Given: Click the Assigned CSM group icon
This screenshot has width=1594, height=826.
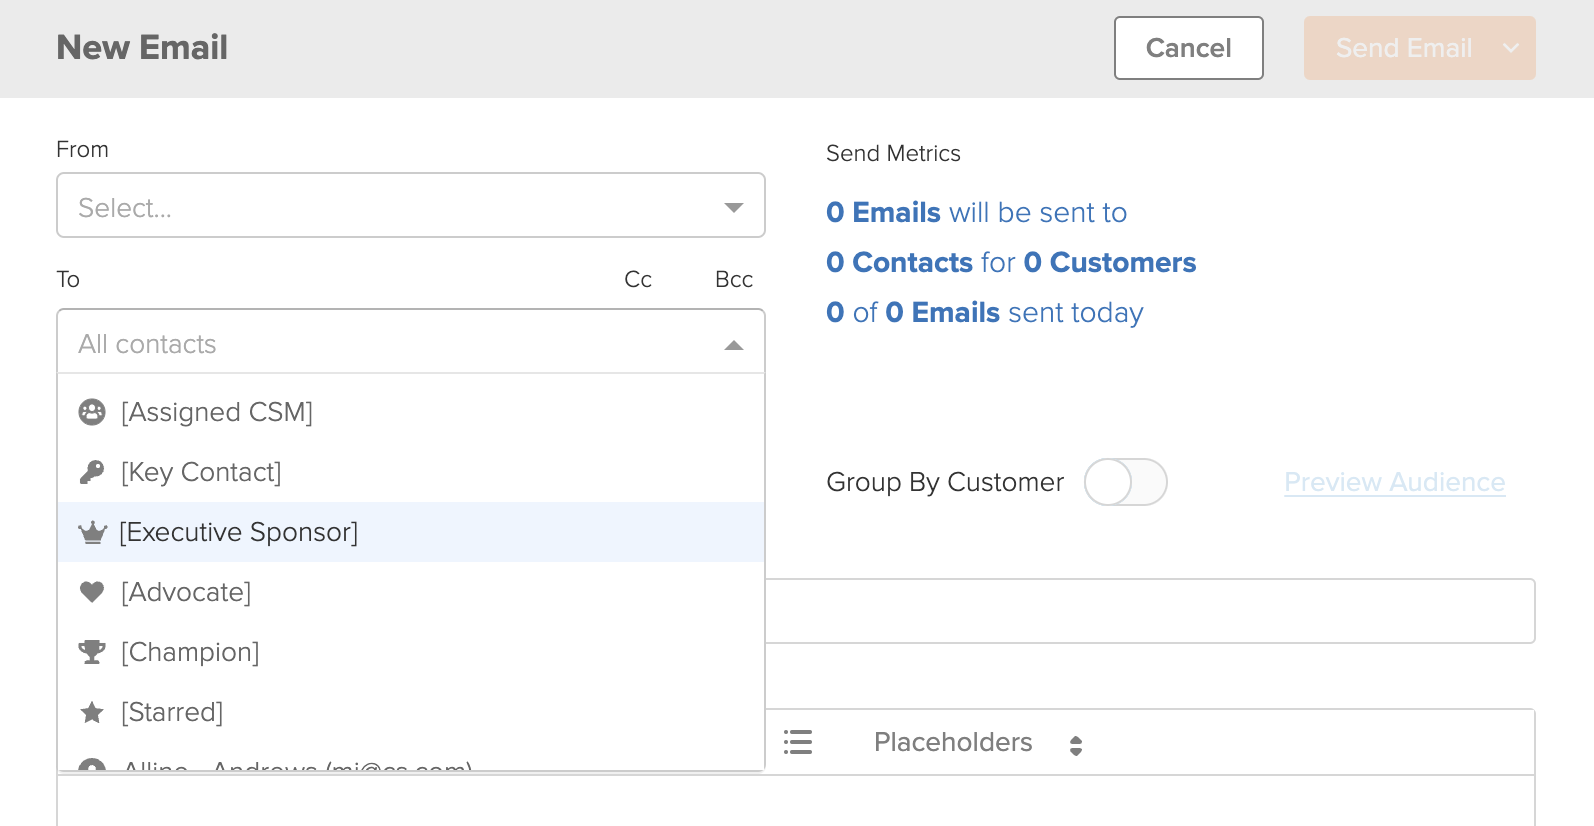Looking at the screenshot, I should tap(92, 412).
